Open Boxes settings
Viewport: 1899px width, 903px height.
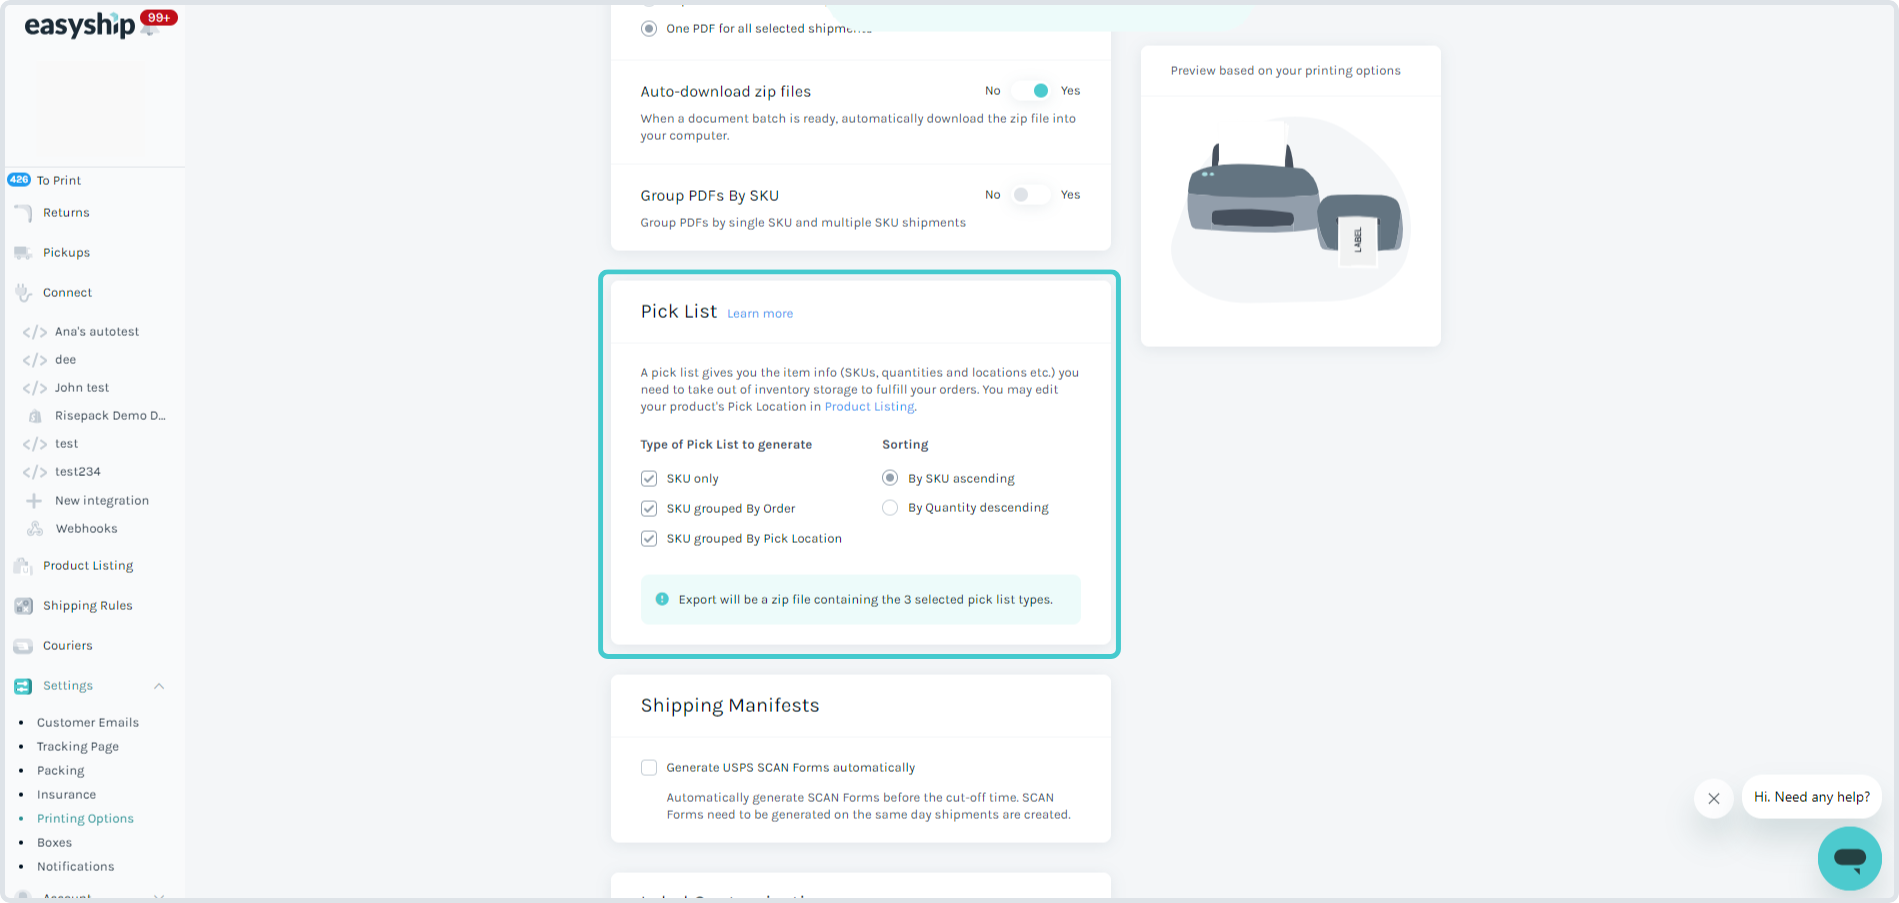point(55,843)
